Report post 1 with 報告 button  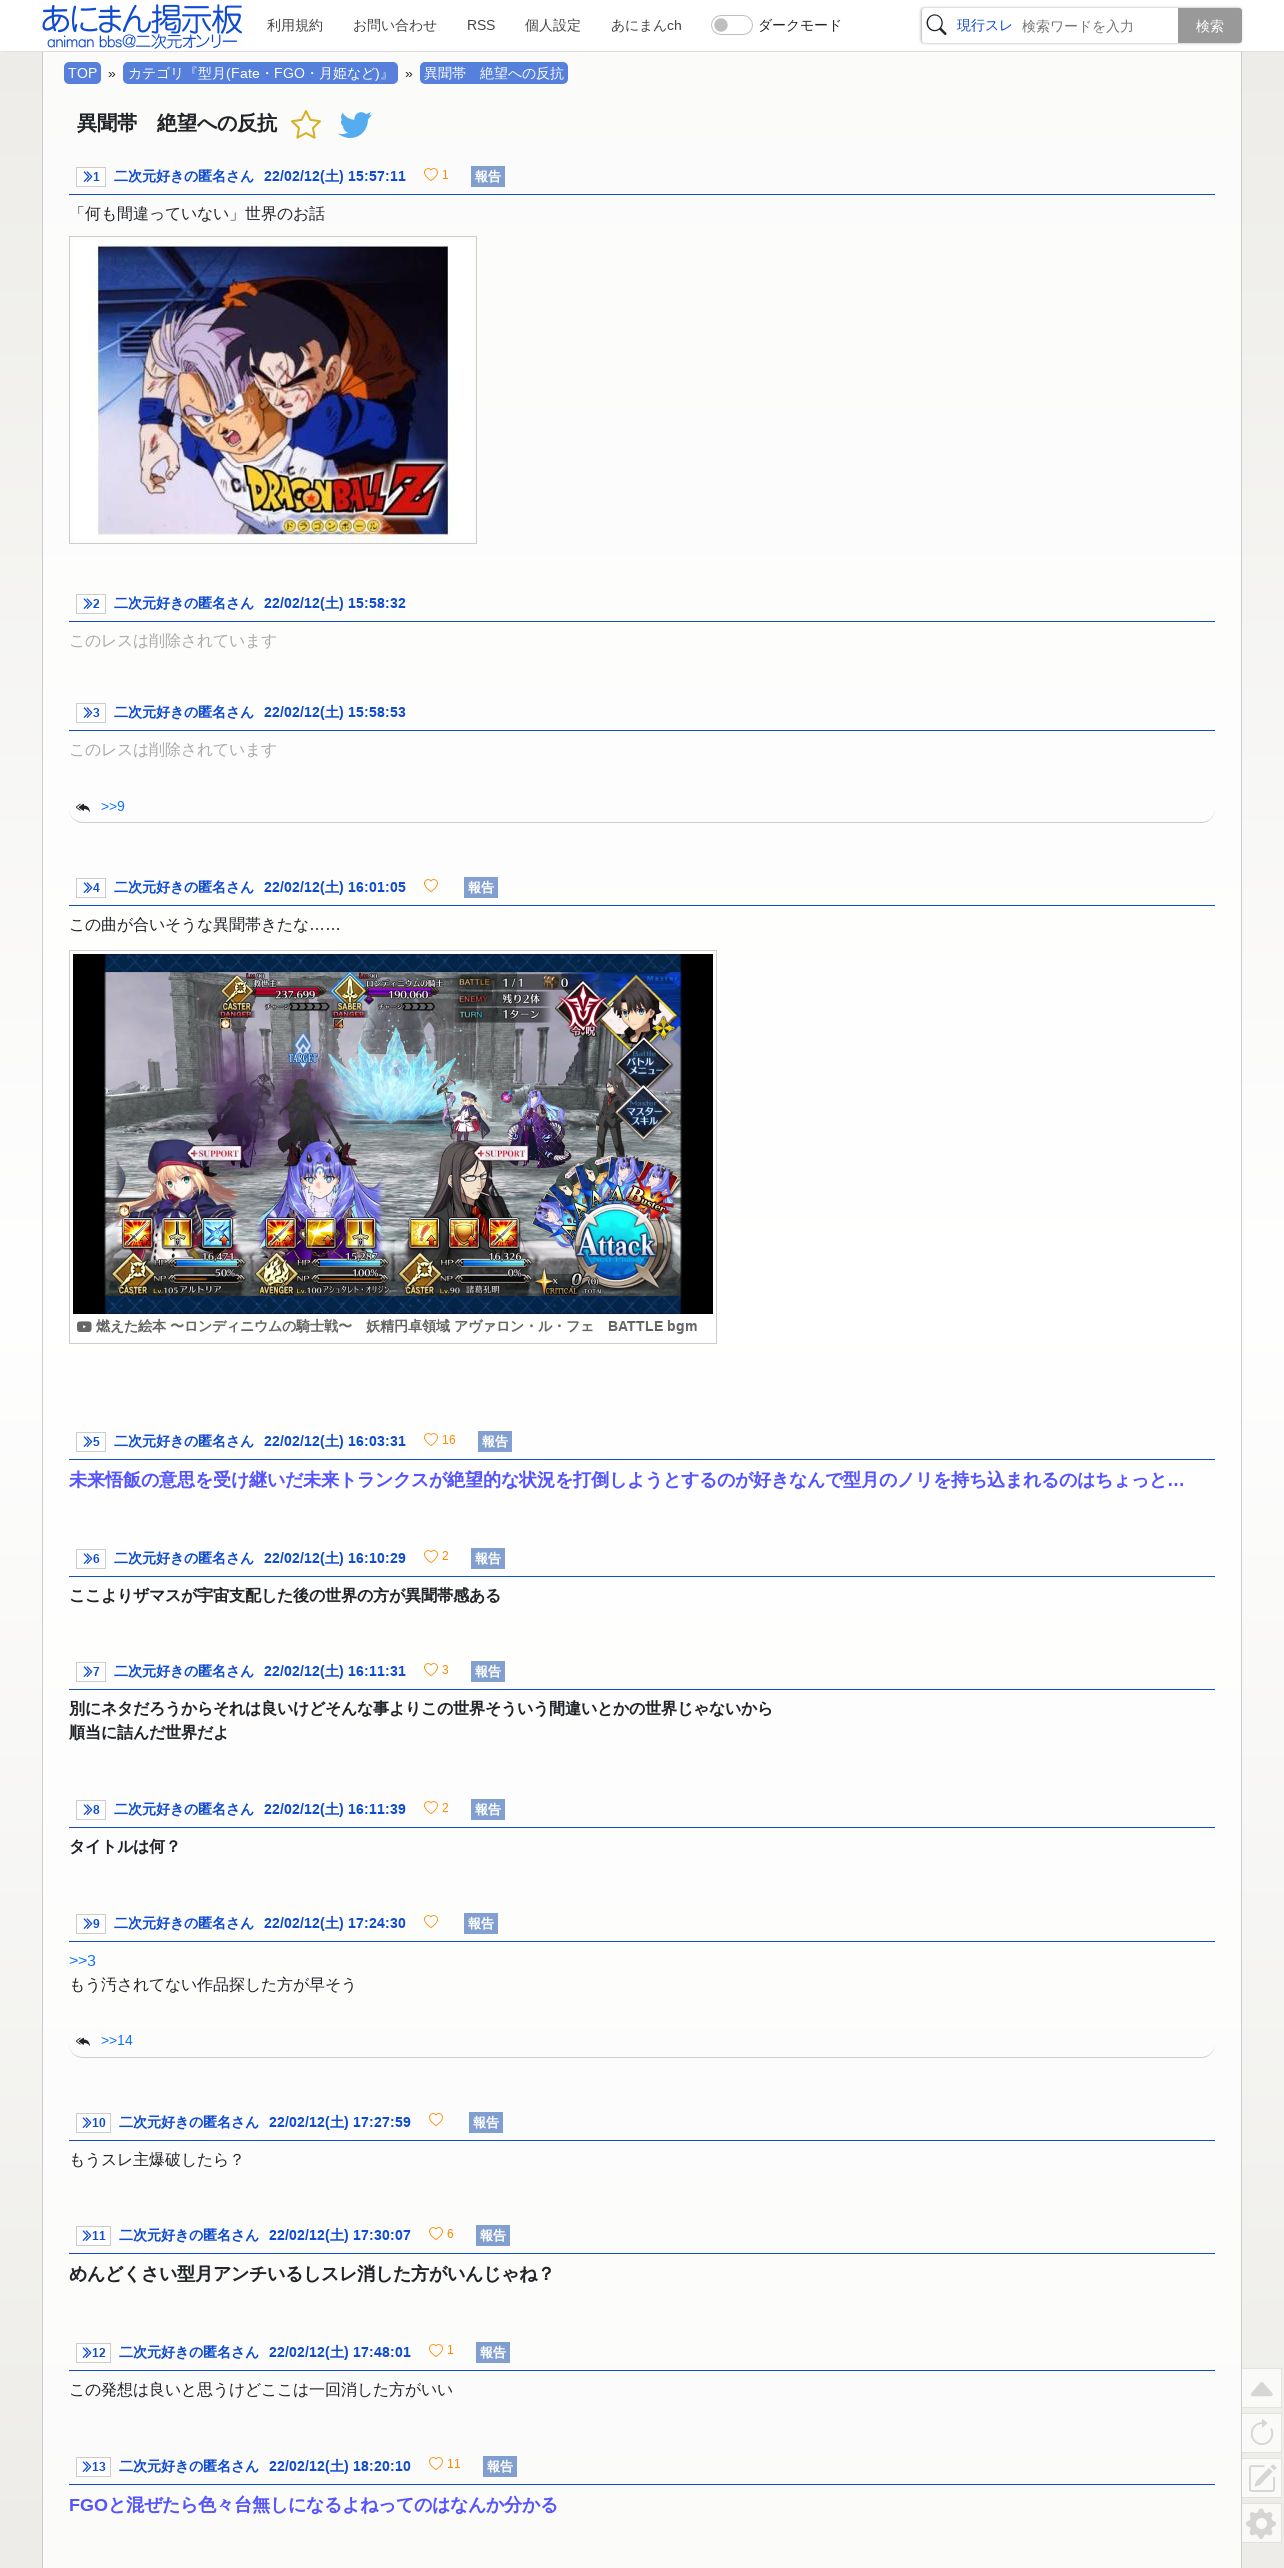488,177
